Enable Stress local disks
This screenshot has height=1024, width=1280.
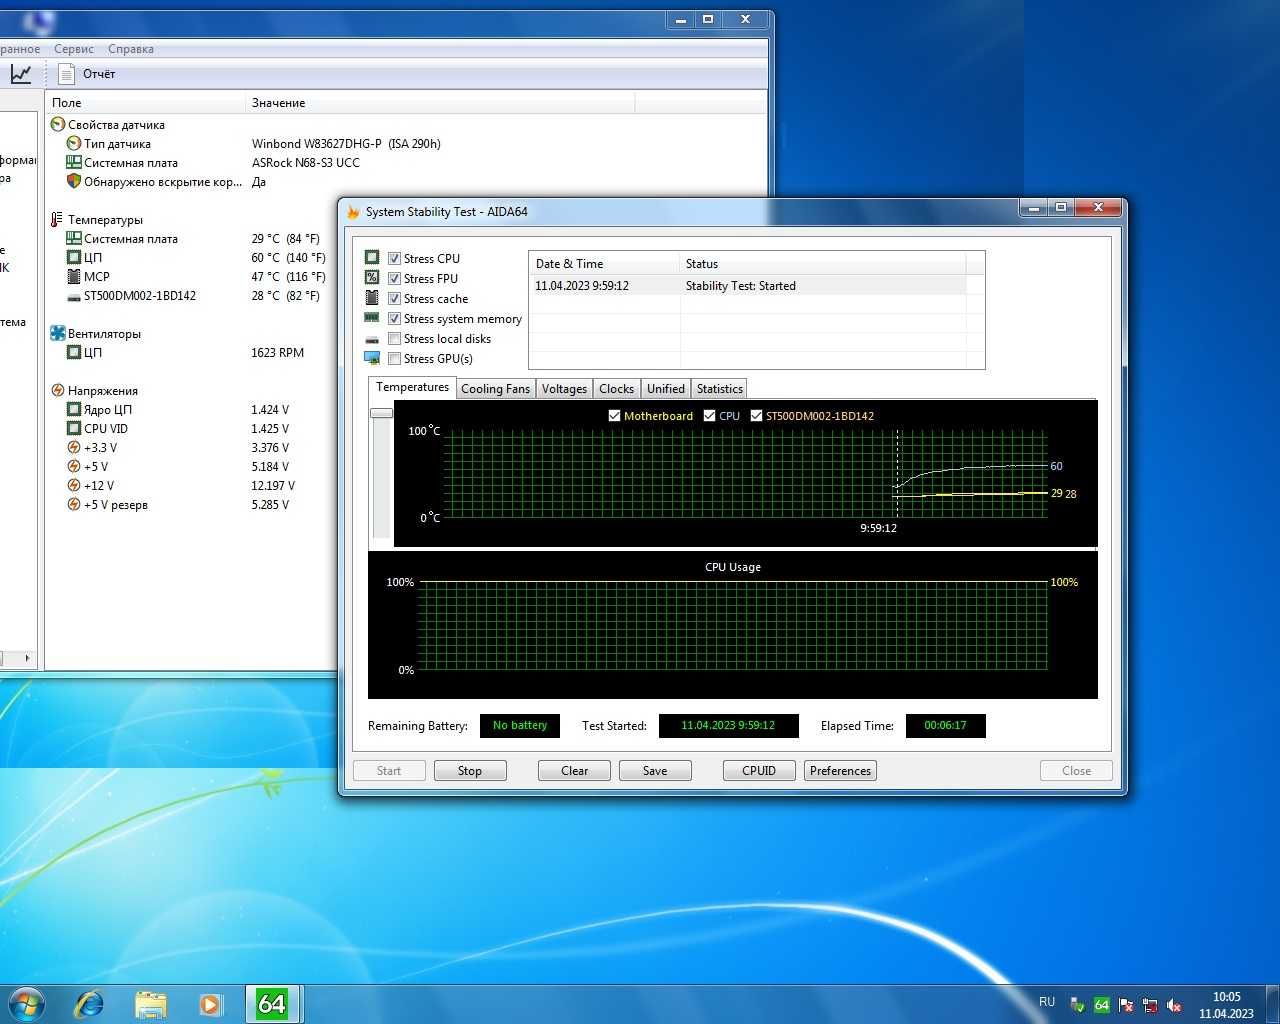[394, 338]
